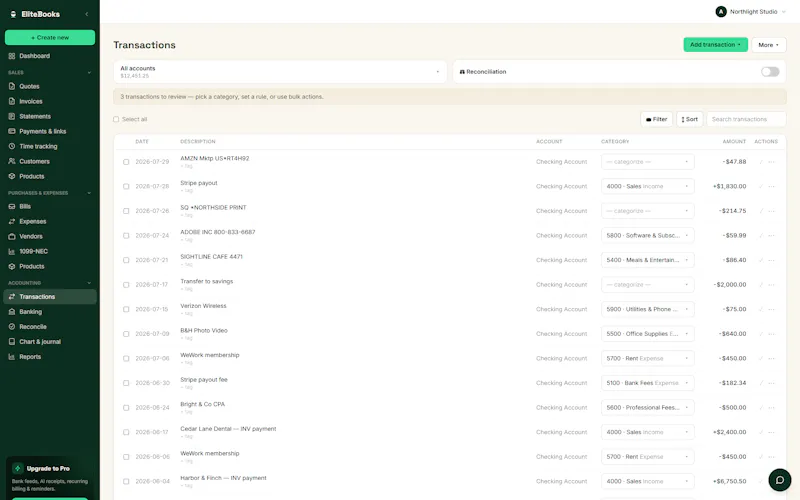Select the SQ *NORTHSIDE PRINT checkbox

(x=126, y=211)
